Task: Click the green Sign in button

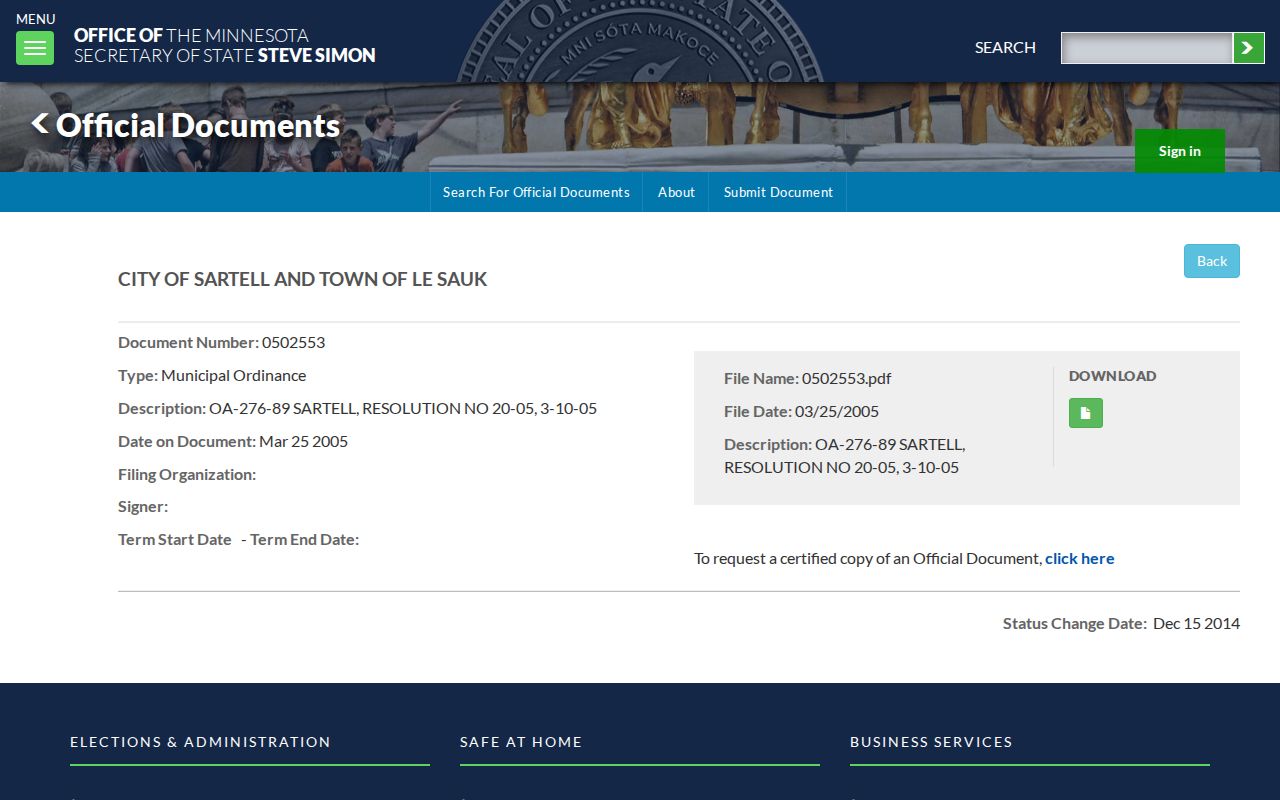Action: [x=1180, y=151]
